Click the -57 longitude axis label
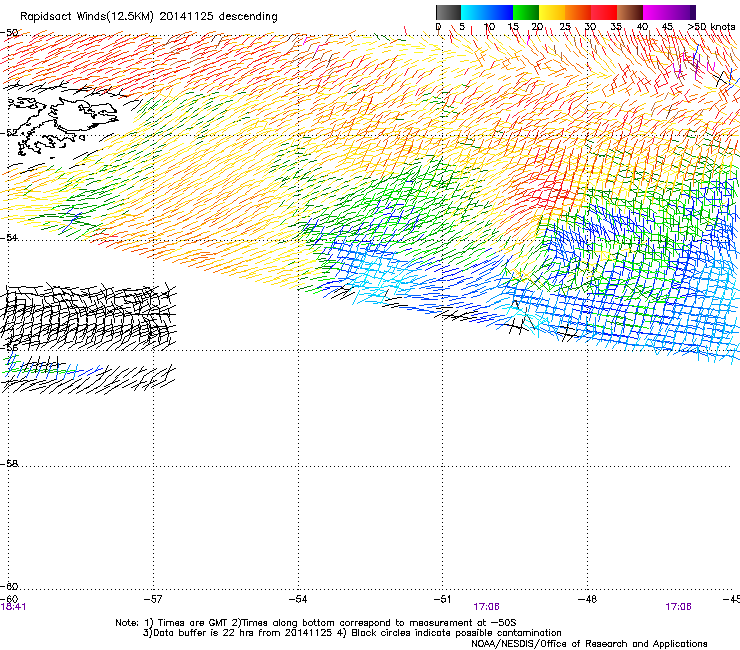The height and width of the screenshot is (650, 740). click(153, 599)
